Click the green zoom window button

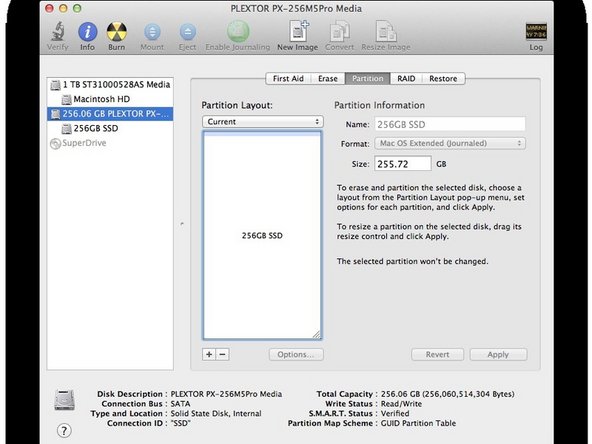[x=77, y=8]
